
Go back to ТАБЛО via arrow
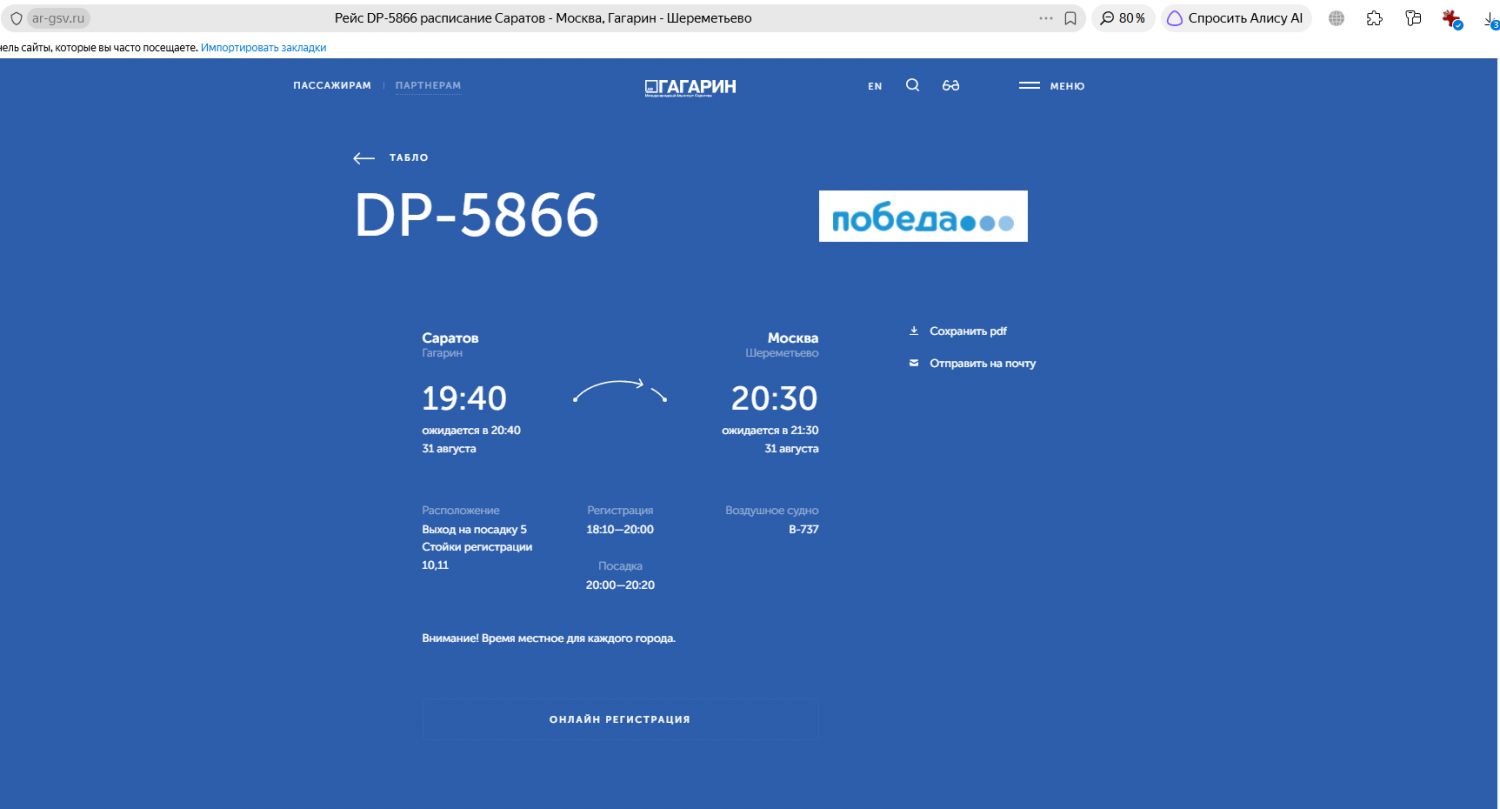[391, 158]
